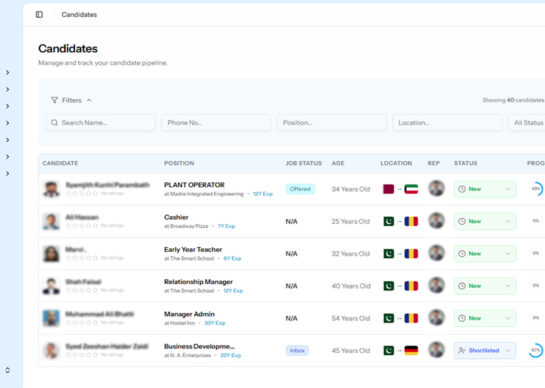Image resolution: width=545 pixels, height=388 pixels.
Task: Click the Romania flag in Early Year Teacher row
Action: coord(411,253)
